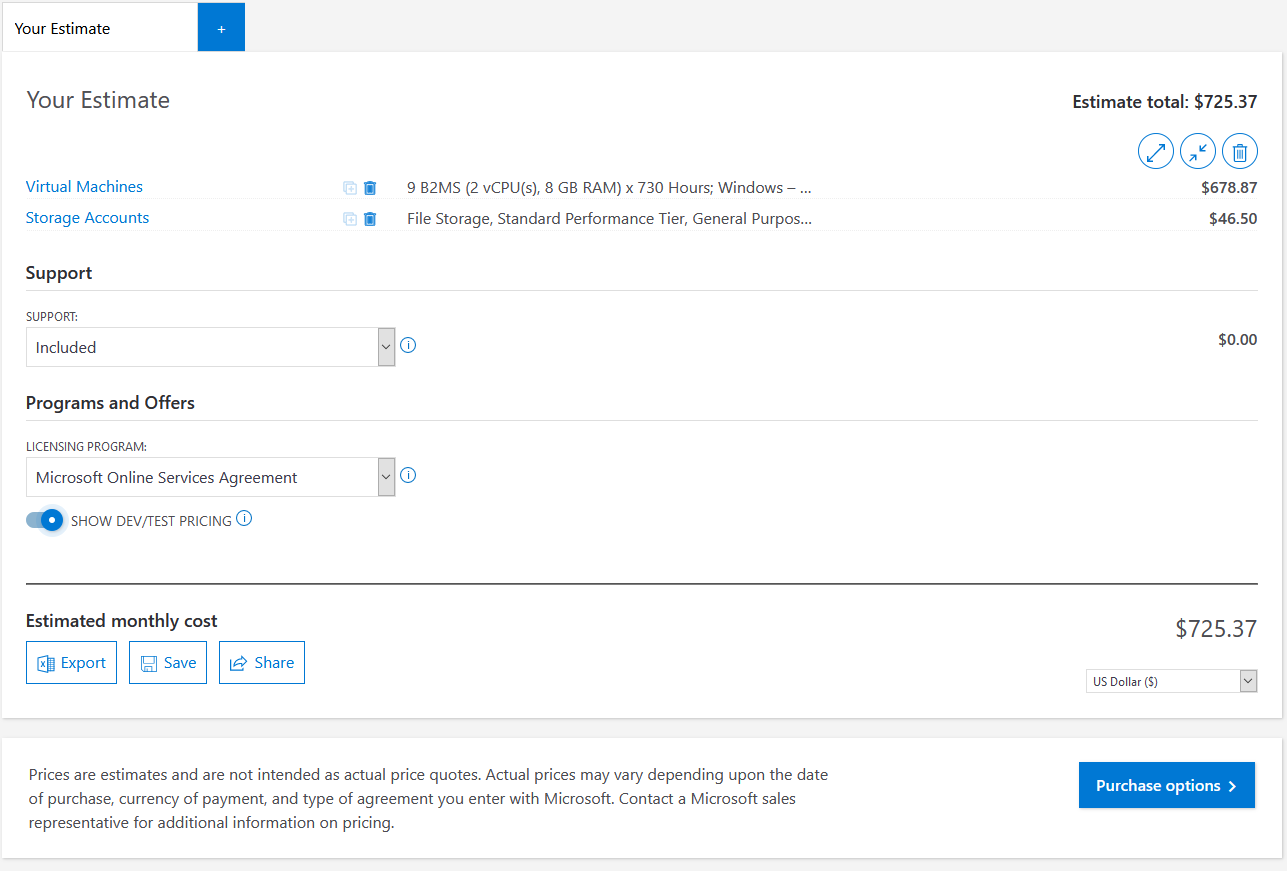The height and width of the screenshot is (871, 1287).
Task: Clone the Storage Accounts row
Action: click(x=350, y=219)
